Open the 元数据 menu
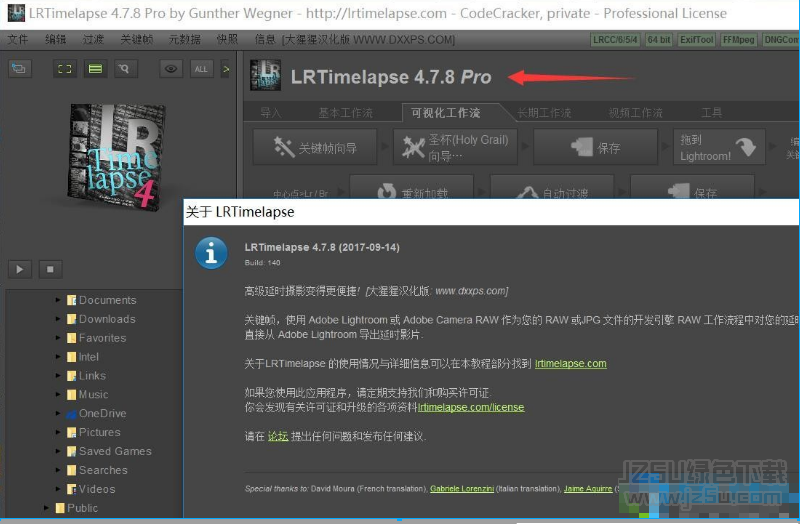This screenshot has width=800, height=524. tap(185, 39)
